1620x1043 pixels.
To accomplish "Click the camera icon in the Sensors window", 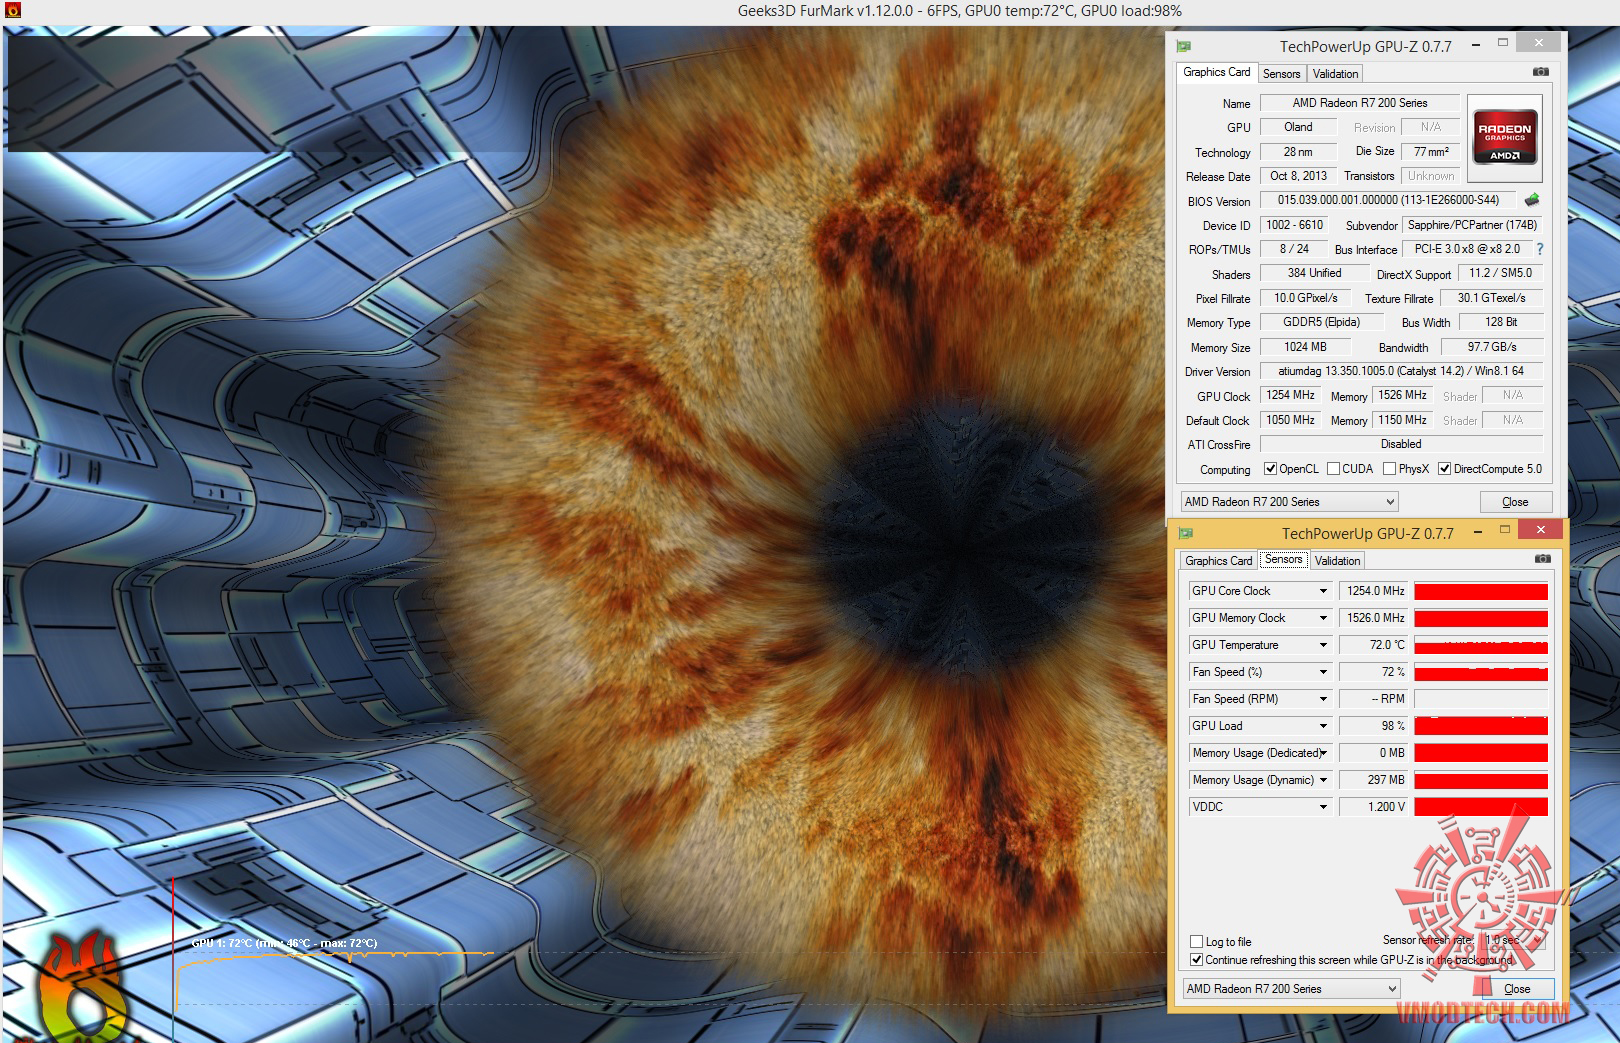I will (1543, 559).
